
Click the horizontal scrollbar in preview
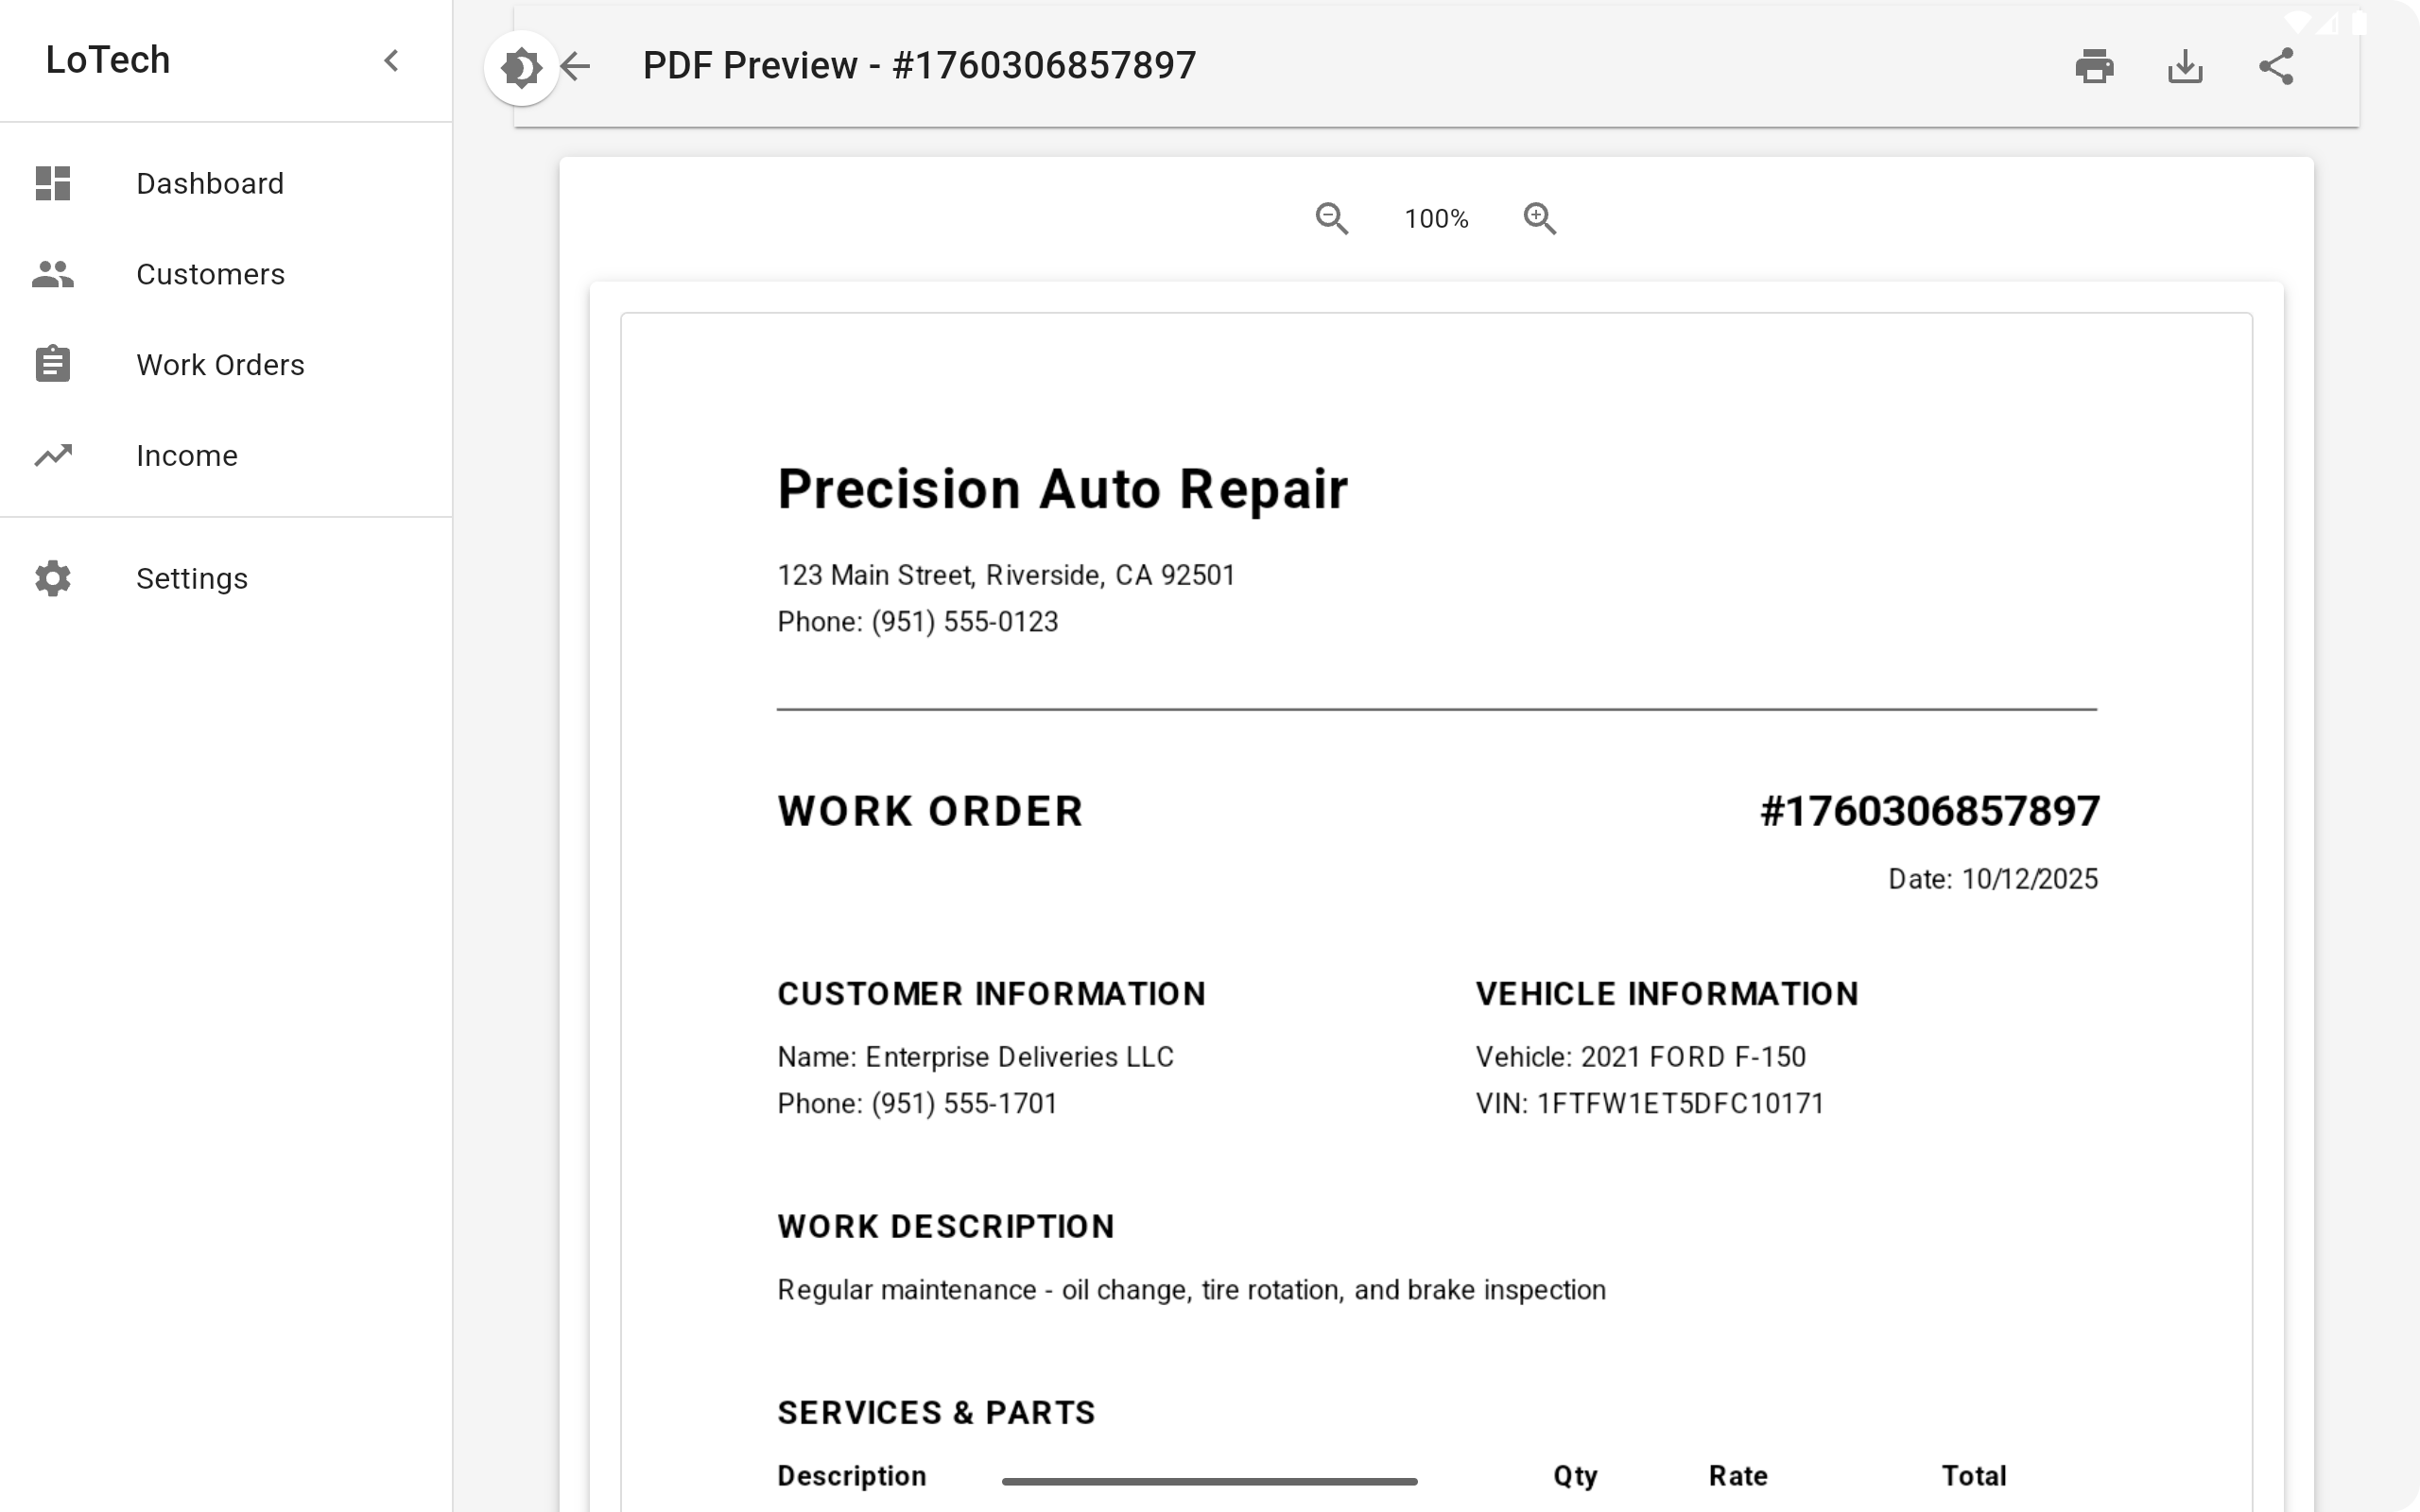coord(1209,1481)
